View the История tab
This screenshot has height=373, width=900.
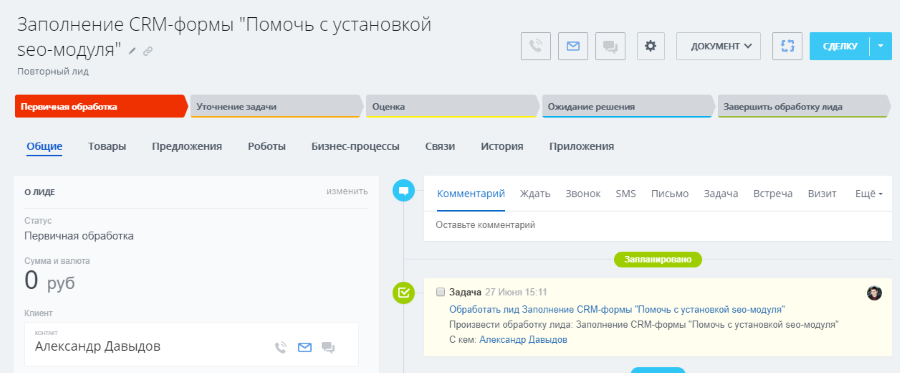502,146
